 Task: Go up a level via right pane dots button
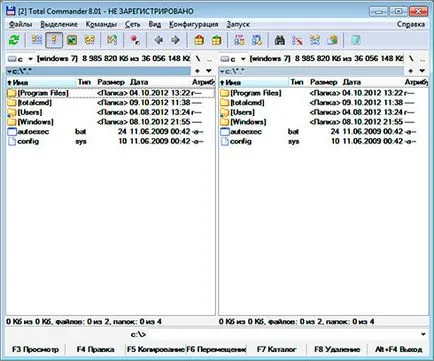coord(423,59)
